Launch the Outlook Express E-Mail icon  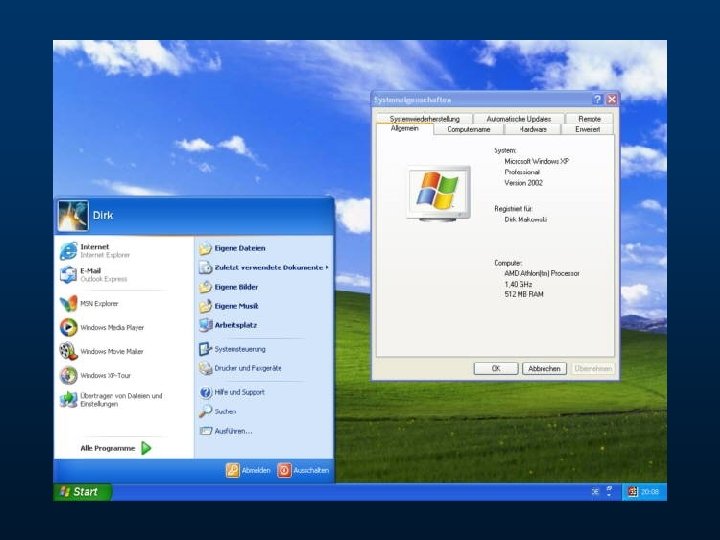(x=68, y=275)
